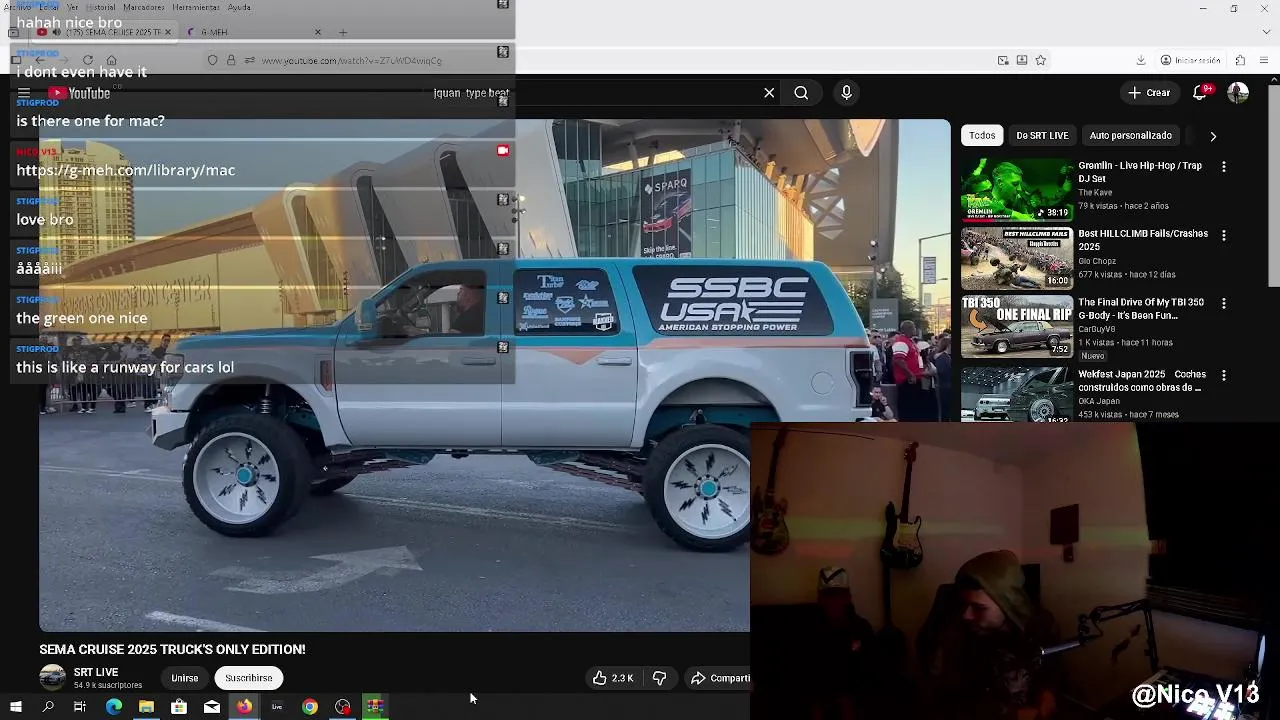Open the SRT LIVE channel name link
This screenshot has height=720, width=1280.
[x=96, y=672]
